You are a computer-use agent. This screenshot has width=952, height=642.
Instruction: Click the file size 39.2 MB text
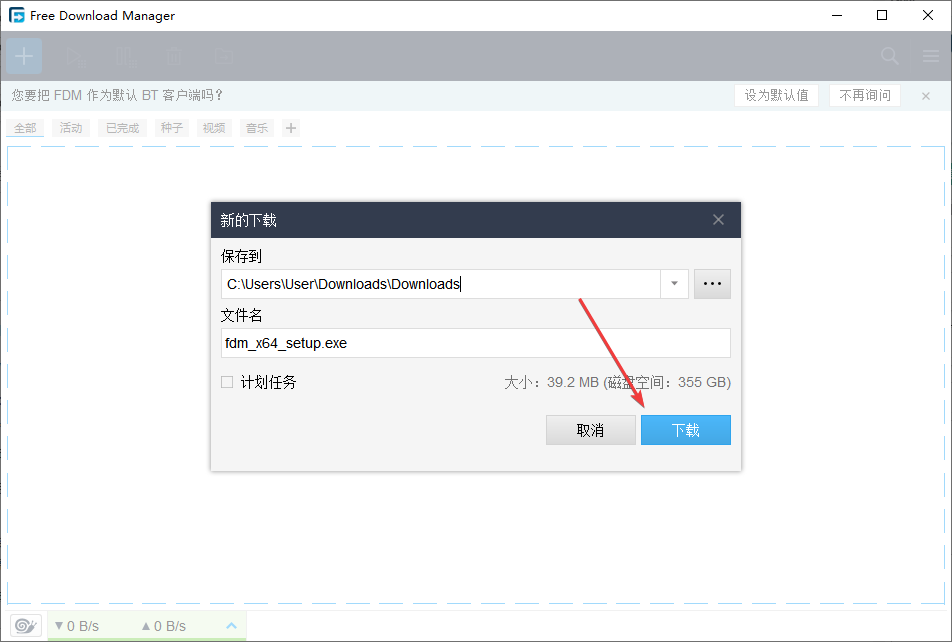573,383
